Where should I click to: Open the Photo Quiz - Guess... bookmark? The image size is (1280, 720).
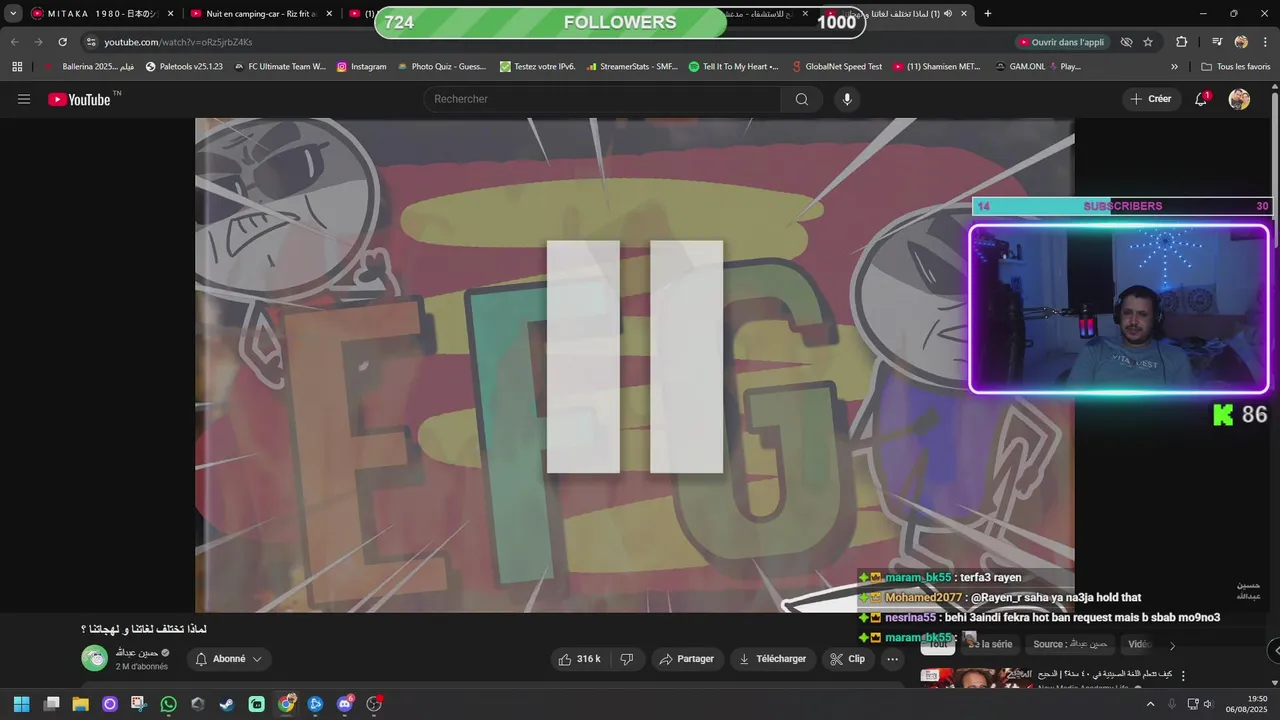(x=441, y=67)
